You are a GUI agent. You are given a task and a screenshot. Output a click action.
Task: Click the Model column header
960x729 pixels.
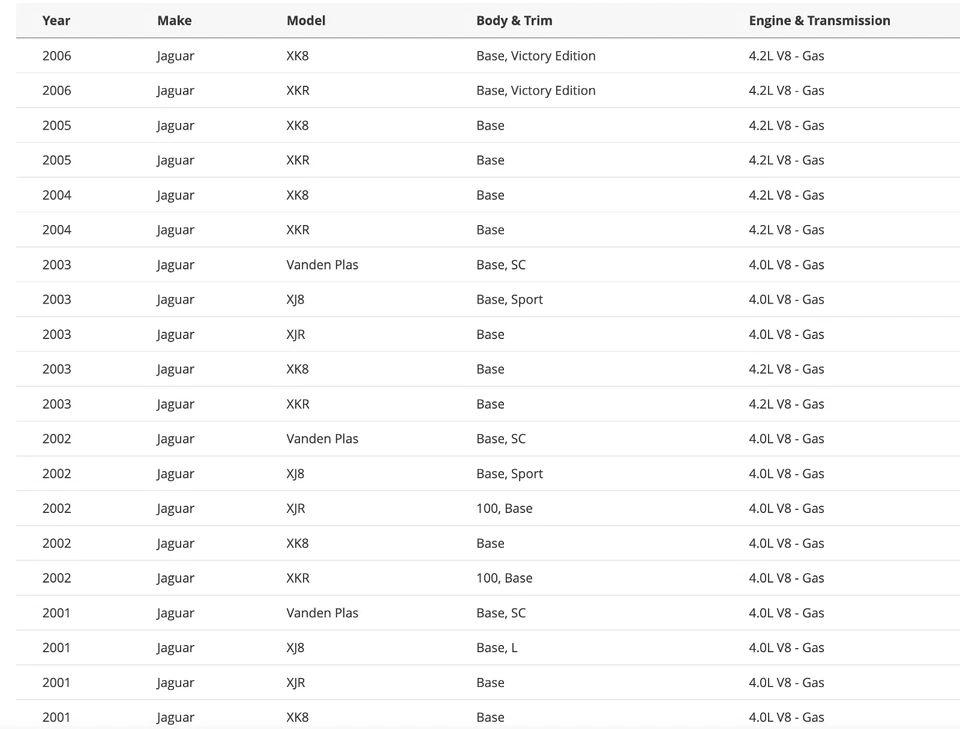[x=306, y=20]
